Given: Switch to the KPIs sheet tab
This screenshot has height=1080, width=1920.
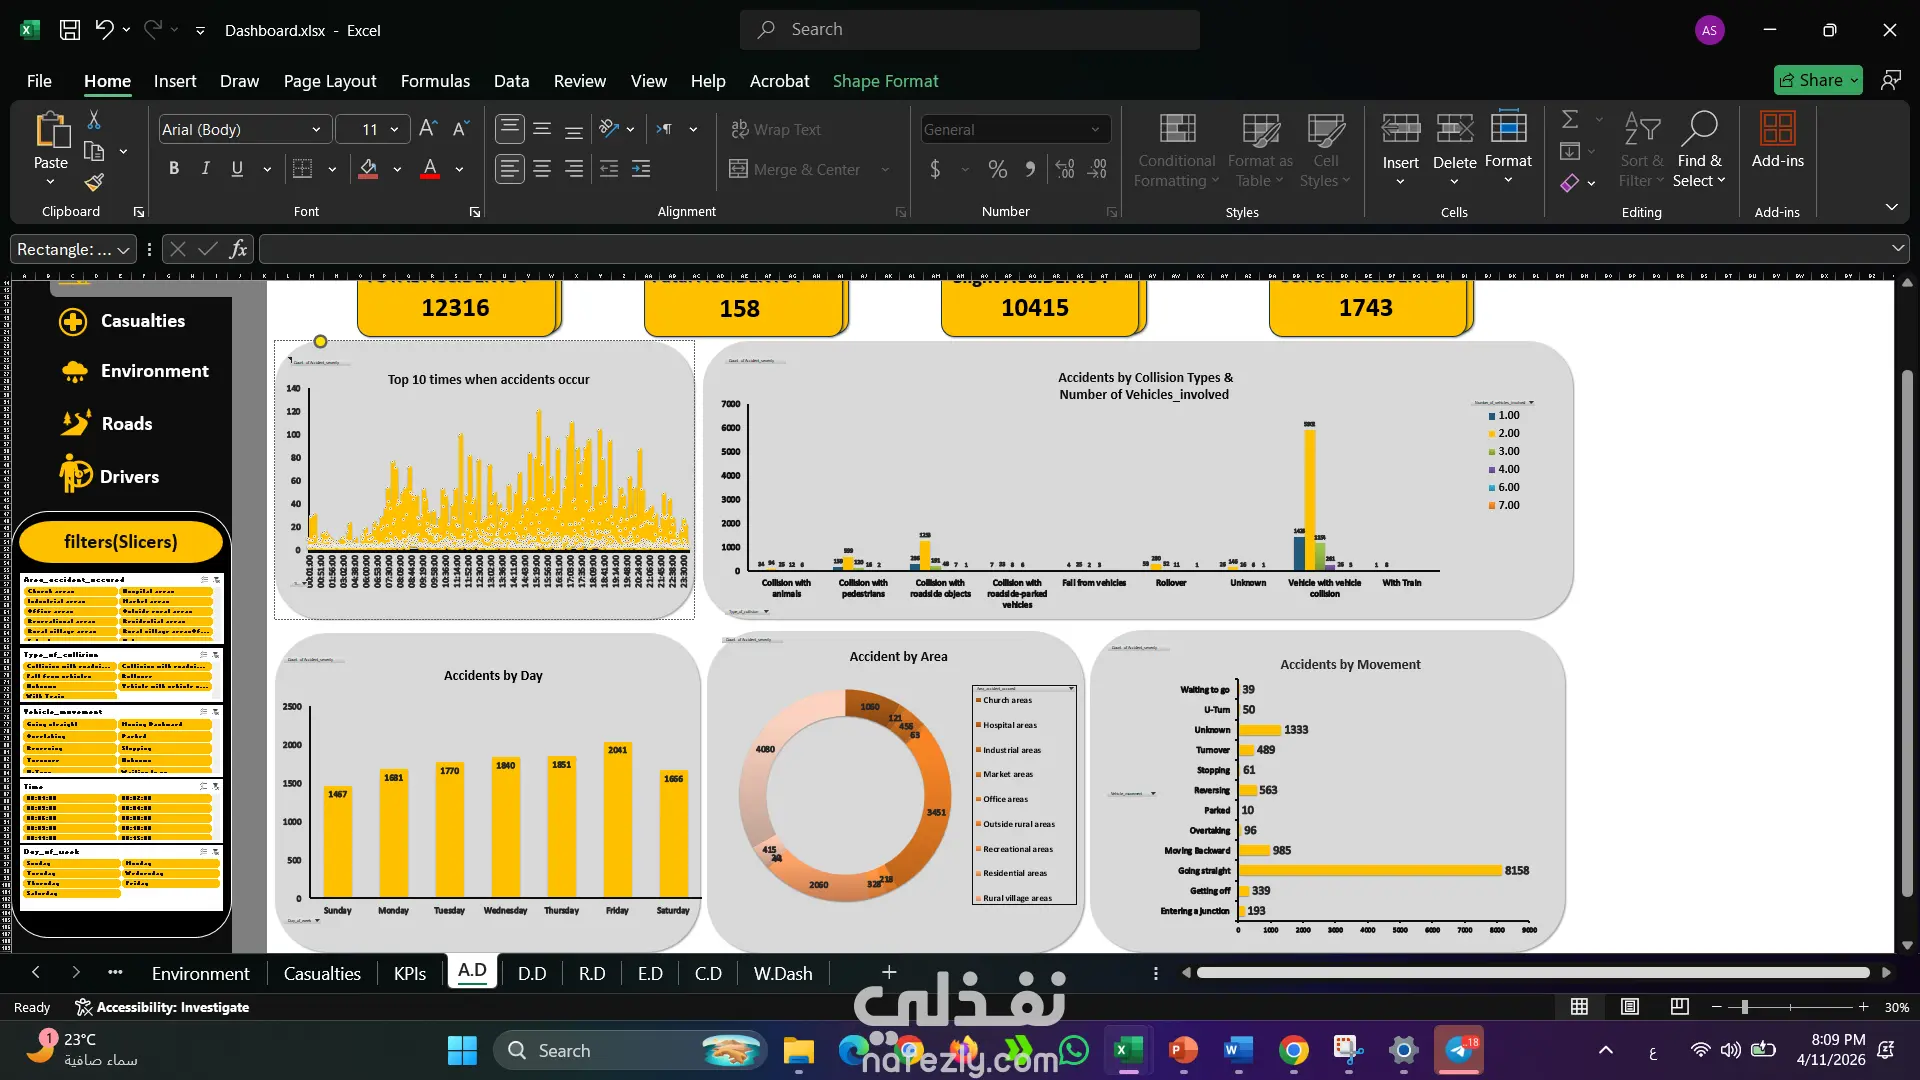Looking at the screenshot, I should pyautogui.click(x=410, y=973).
